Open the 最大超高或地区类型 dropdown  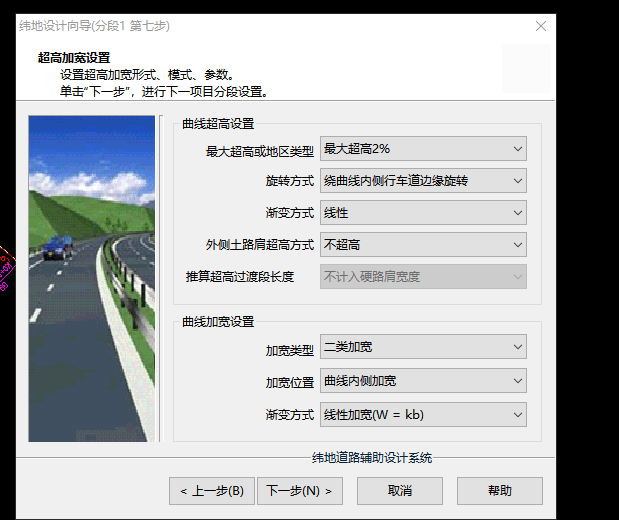(x=423, y=149)
